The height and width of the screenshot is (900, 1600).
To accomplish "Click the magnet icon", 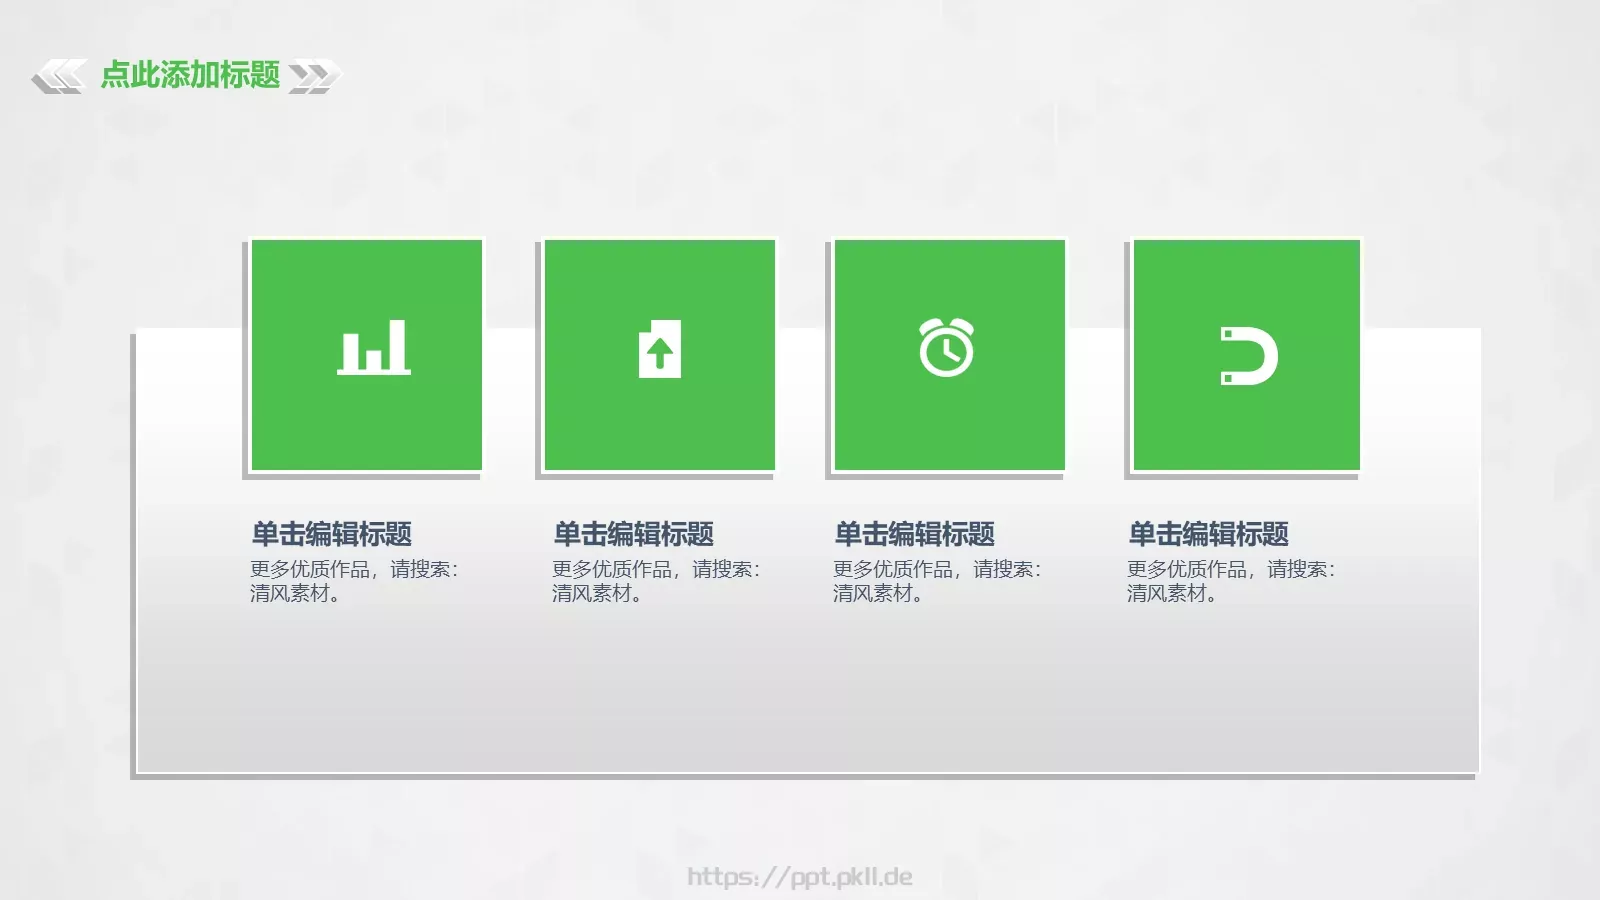I will tap(1249, 356).
